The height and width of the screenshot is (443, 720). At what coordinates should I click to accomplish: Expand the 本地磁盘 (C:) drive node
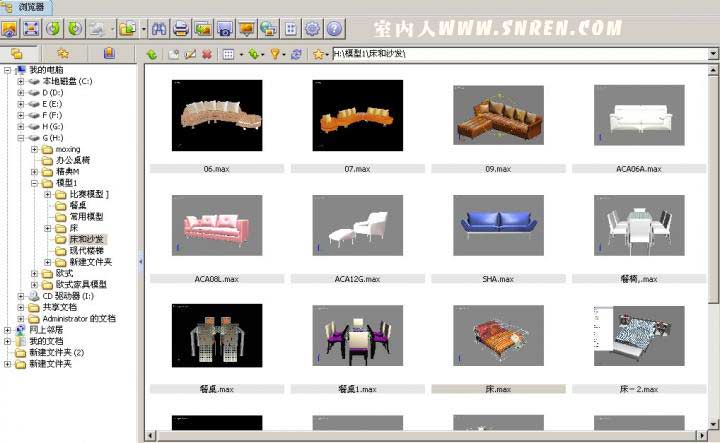pos(21,81)
